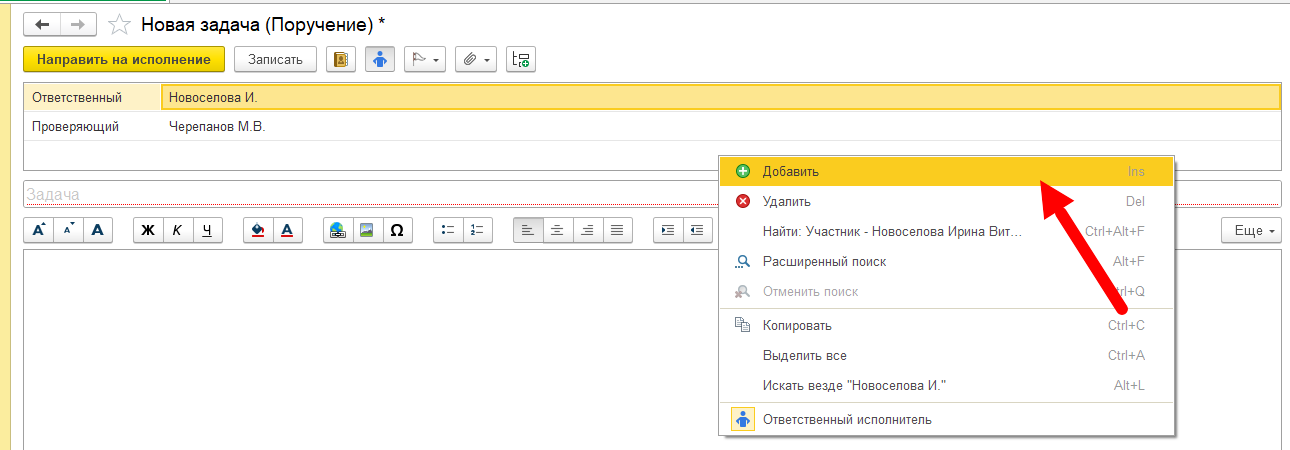
Task: Decrease the font size
Action: click(x=67, y=230)
